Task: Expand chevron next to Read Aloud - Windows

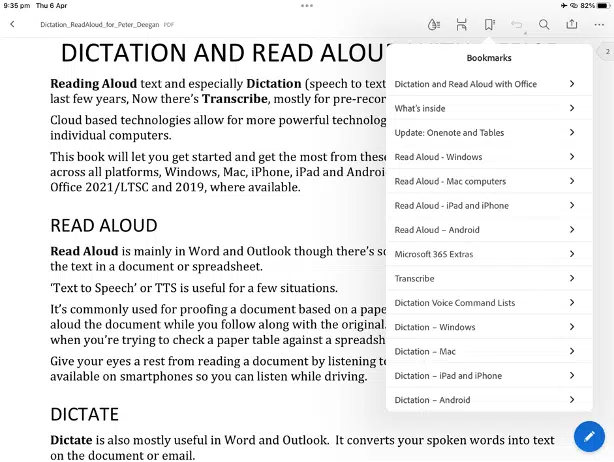Action: [572, 156]
